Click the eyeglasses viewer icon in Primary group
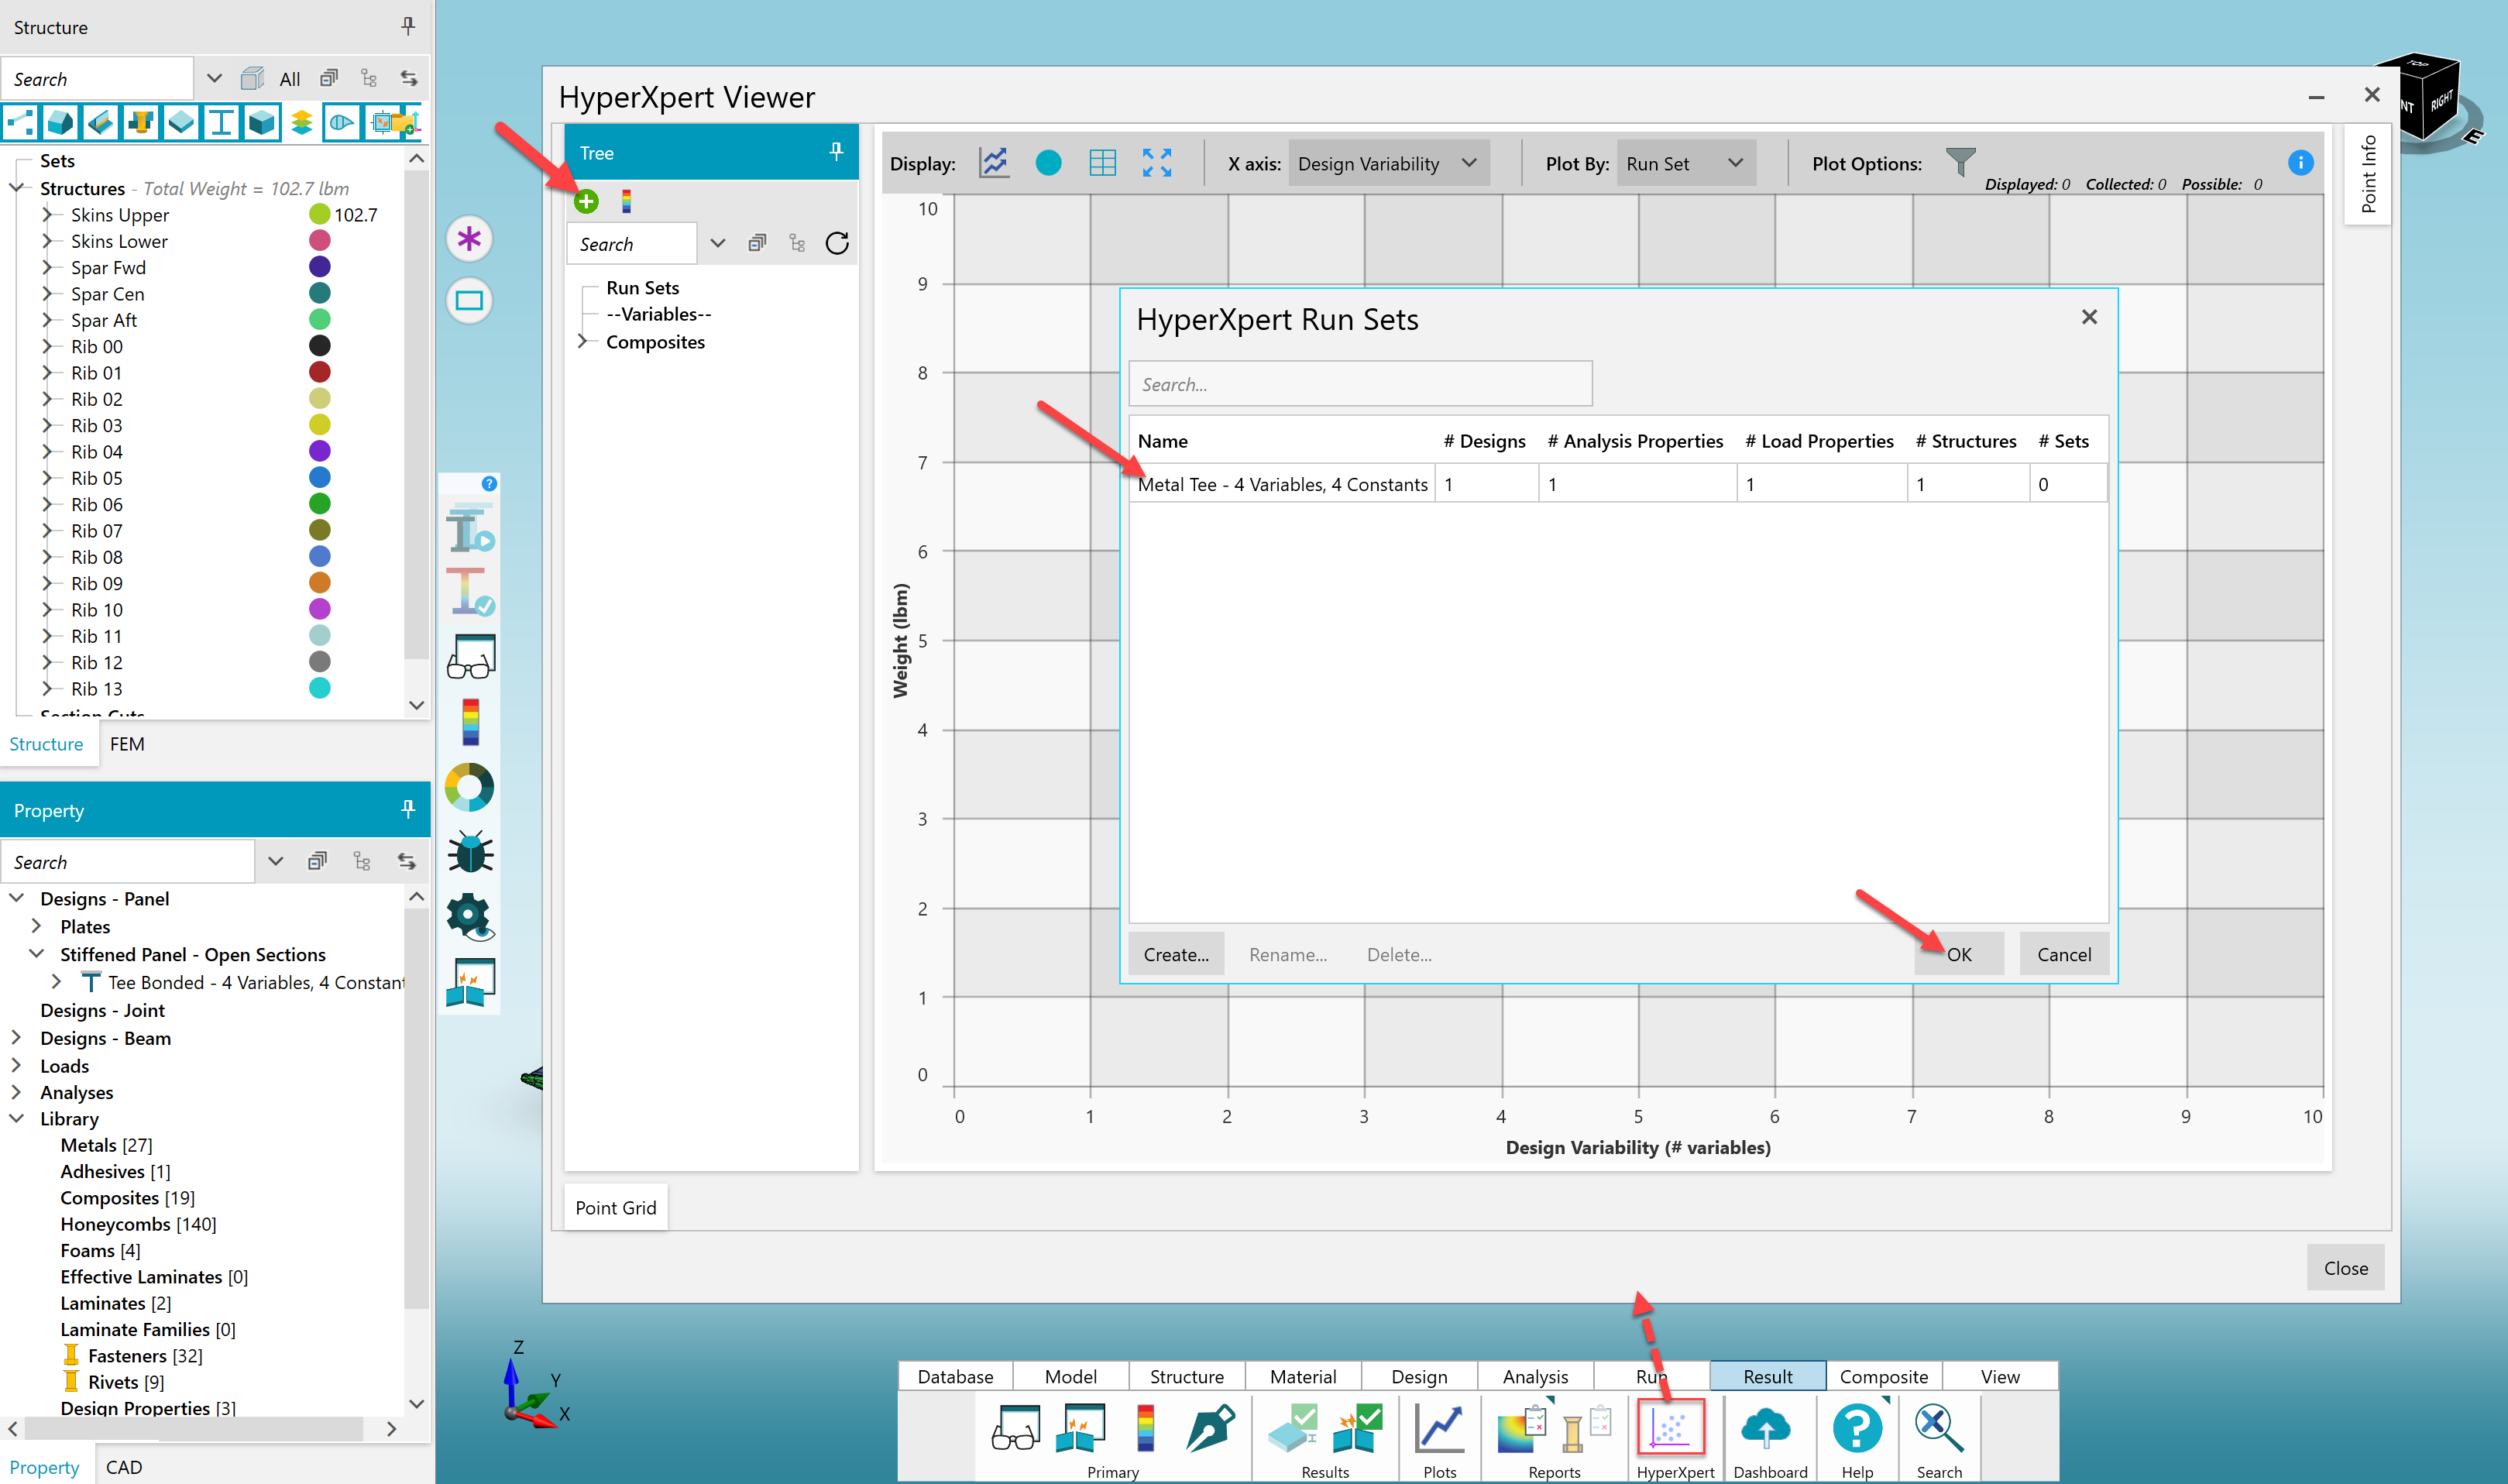 (1016, 1428)
